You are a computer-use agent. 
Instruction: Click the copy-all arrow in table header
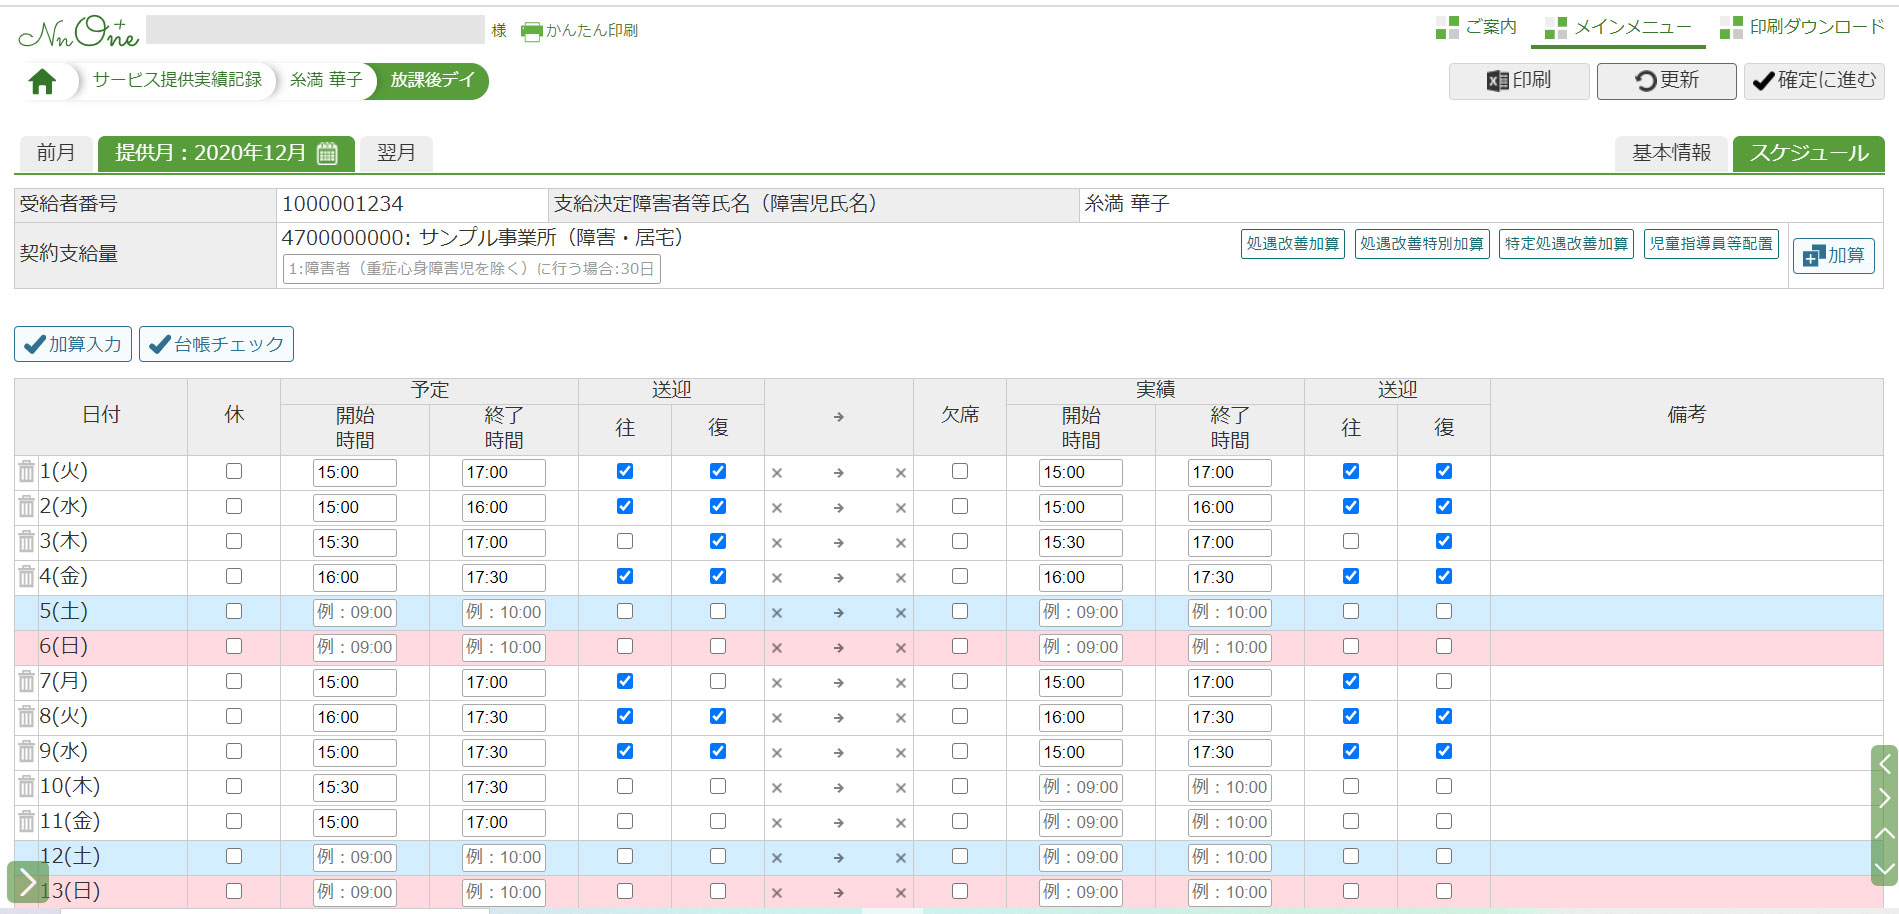coord(838,417)
